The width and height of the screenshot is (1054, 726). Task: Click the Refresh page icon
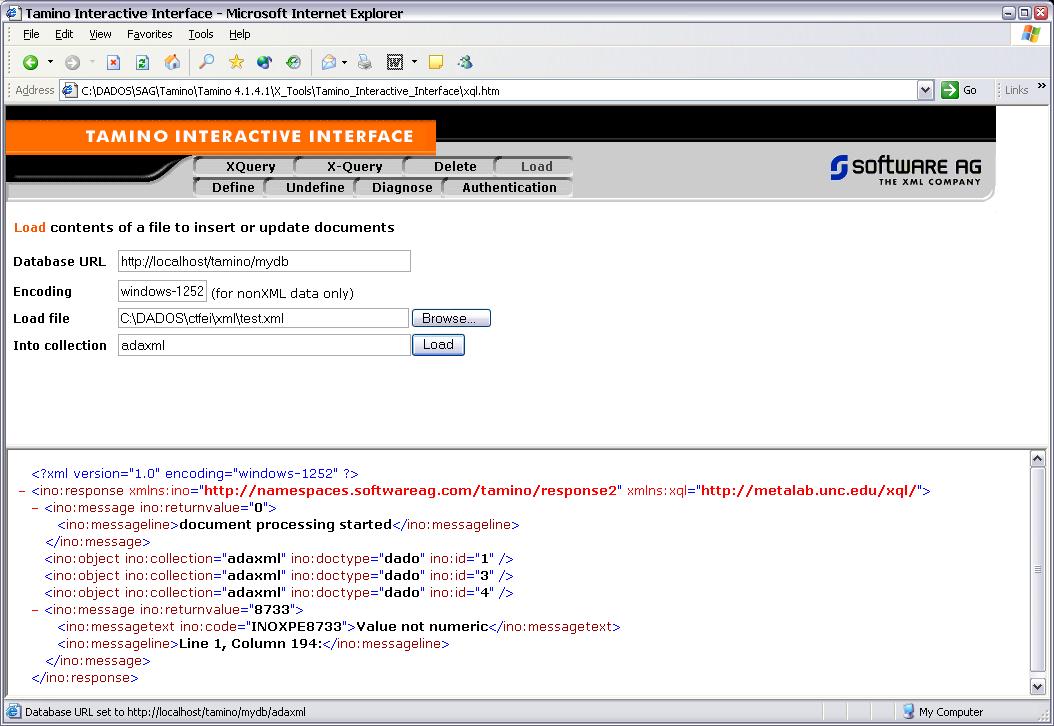(x=143, y=63)
